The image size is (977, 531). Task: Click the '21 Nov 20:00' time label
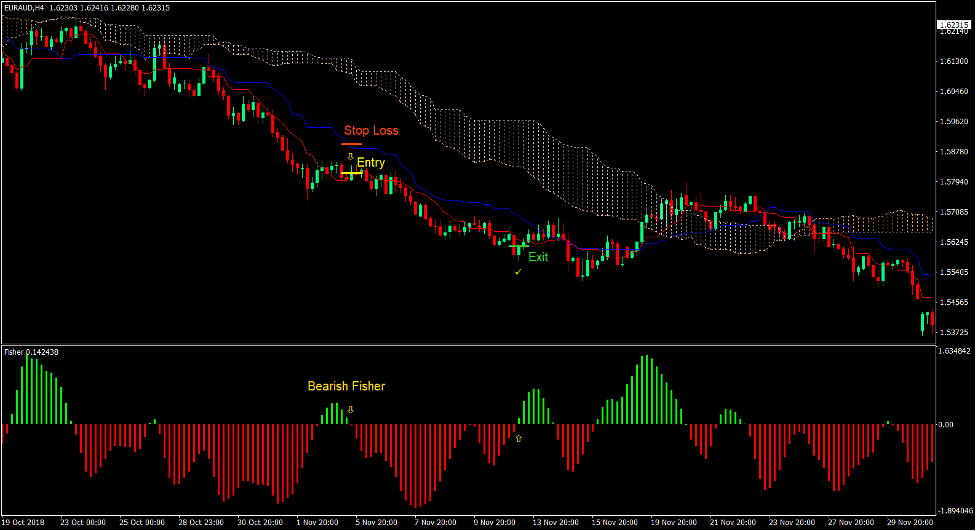pyautogui.click(x=733, y=522)
